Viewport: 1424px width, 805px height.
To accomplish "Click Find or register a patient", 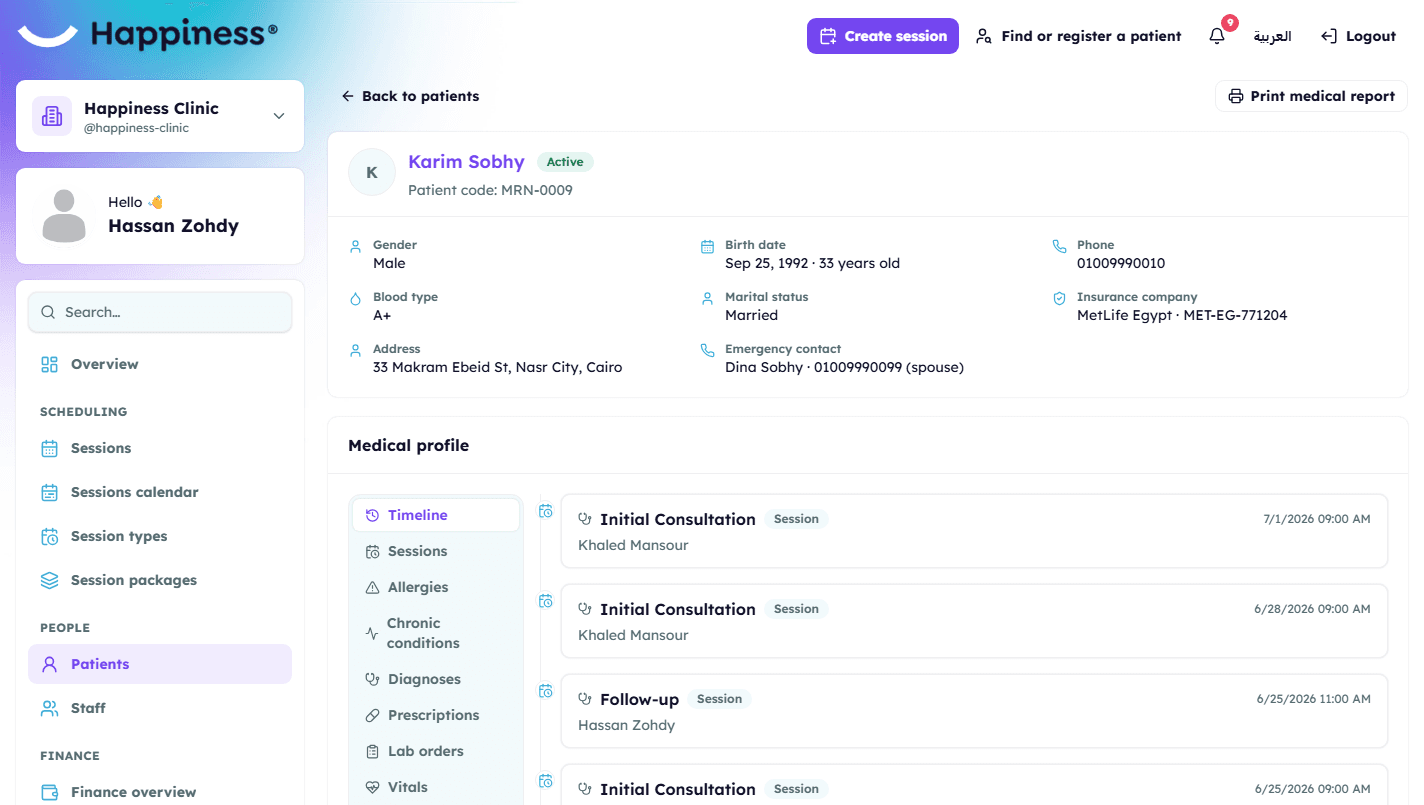I will click(1078, 36).
